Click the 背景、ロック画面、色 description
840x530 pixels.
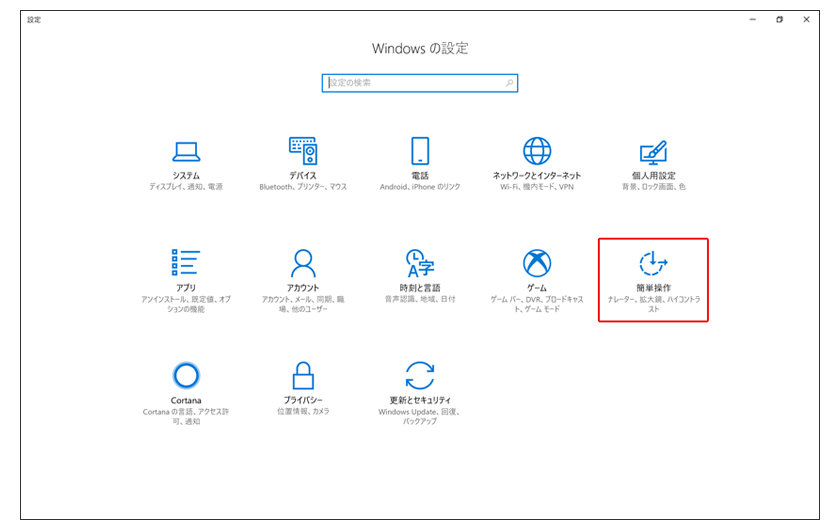pos(654,187)
